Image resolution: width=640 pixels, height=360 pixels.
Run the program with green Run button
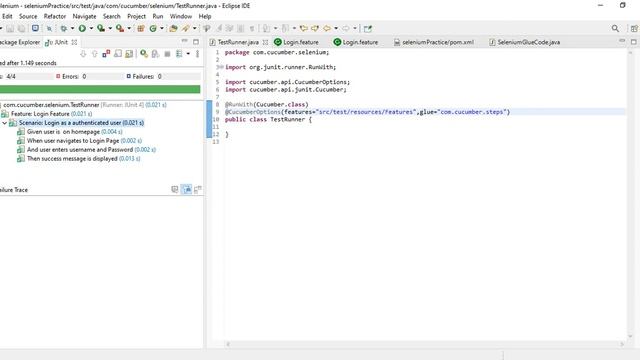point(82,28)
